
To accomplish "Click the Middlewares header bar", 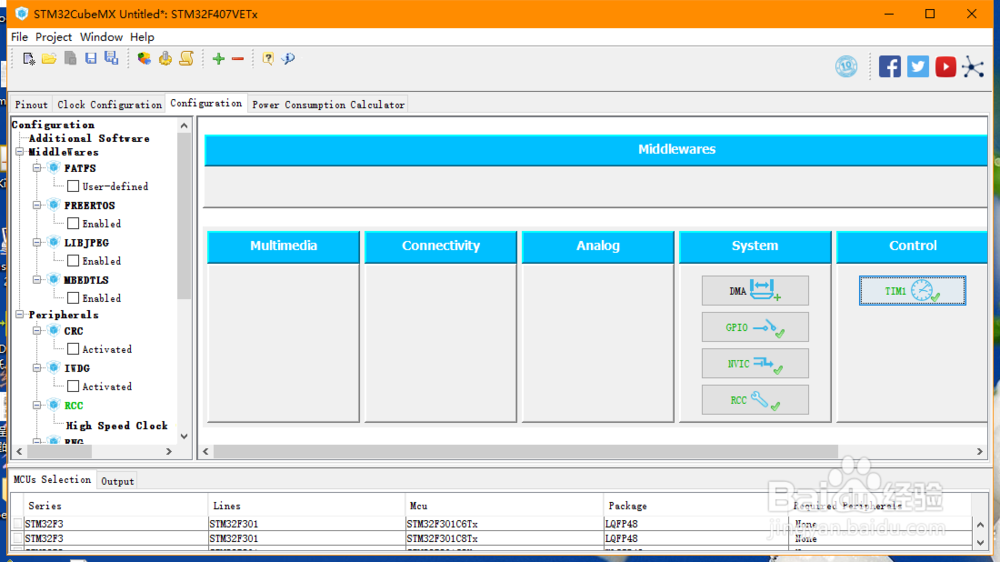I will (596, 149).
